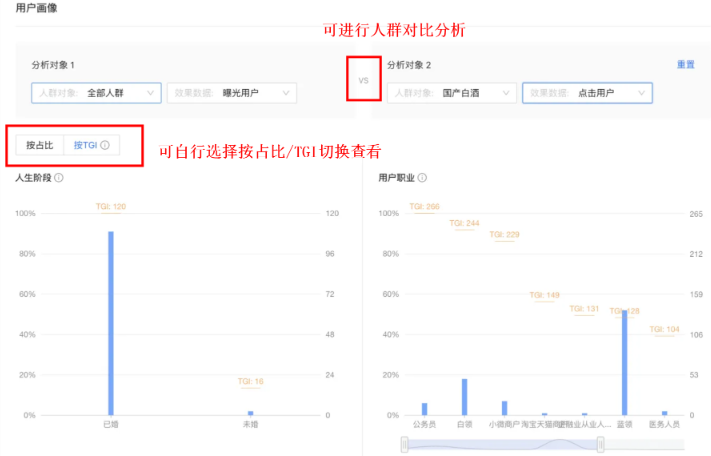The height and width of the screenshot is (456, 711).
Task: Click the 公务员 axis label
Action: (x=424, y=425)
